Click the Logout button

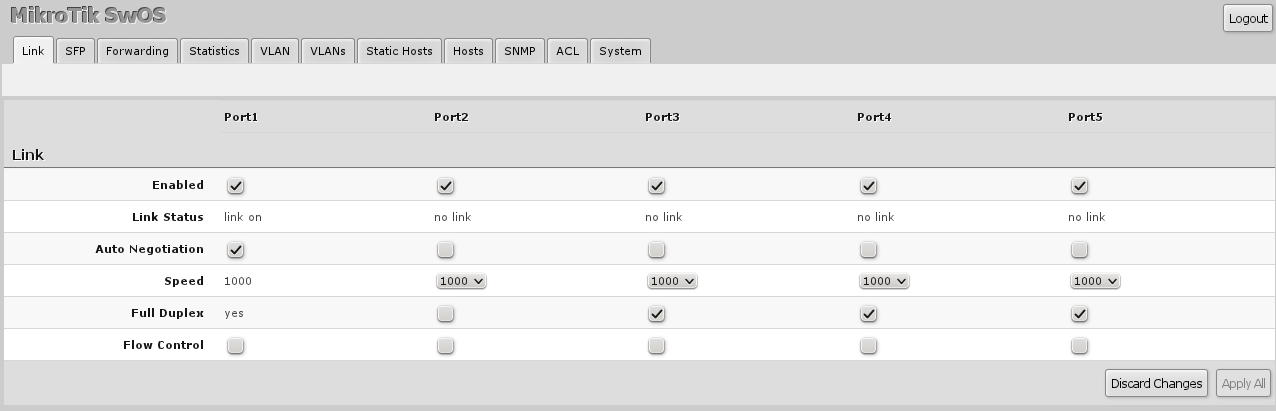pyautogui.click(x=1248, y=19)
